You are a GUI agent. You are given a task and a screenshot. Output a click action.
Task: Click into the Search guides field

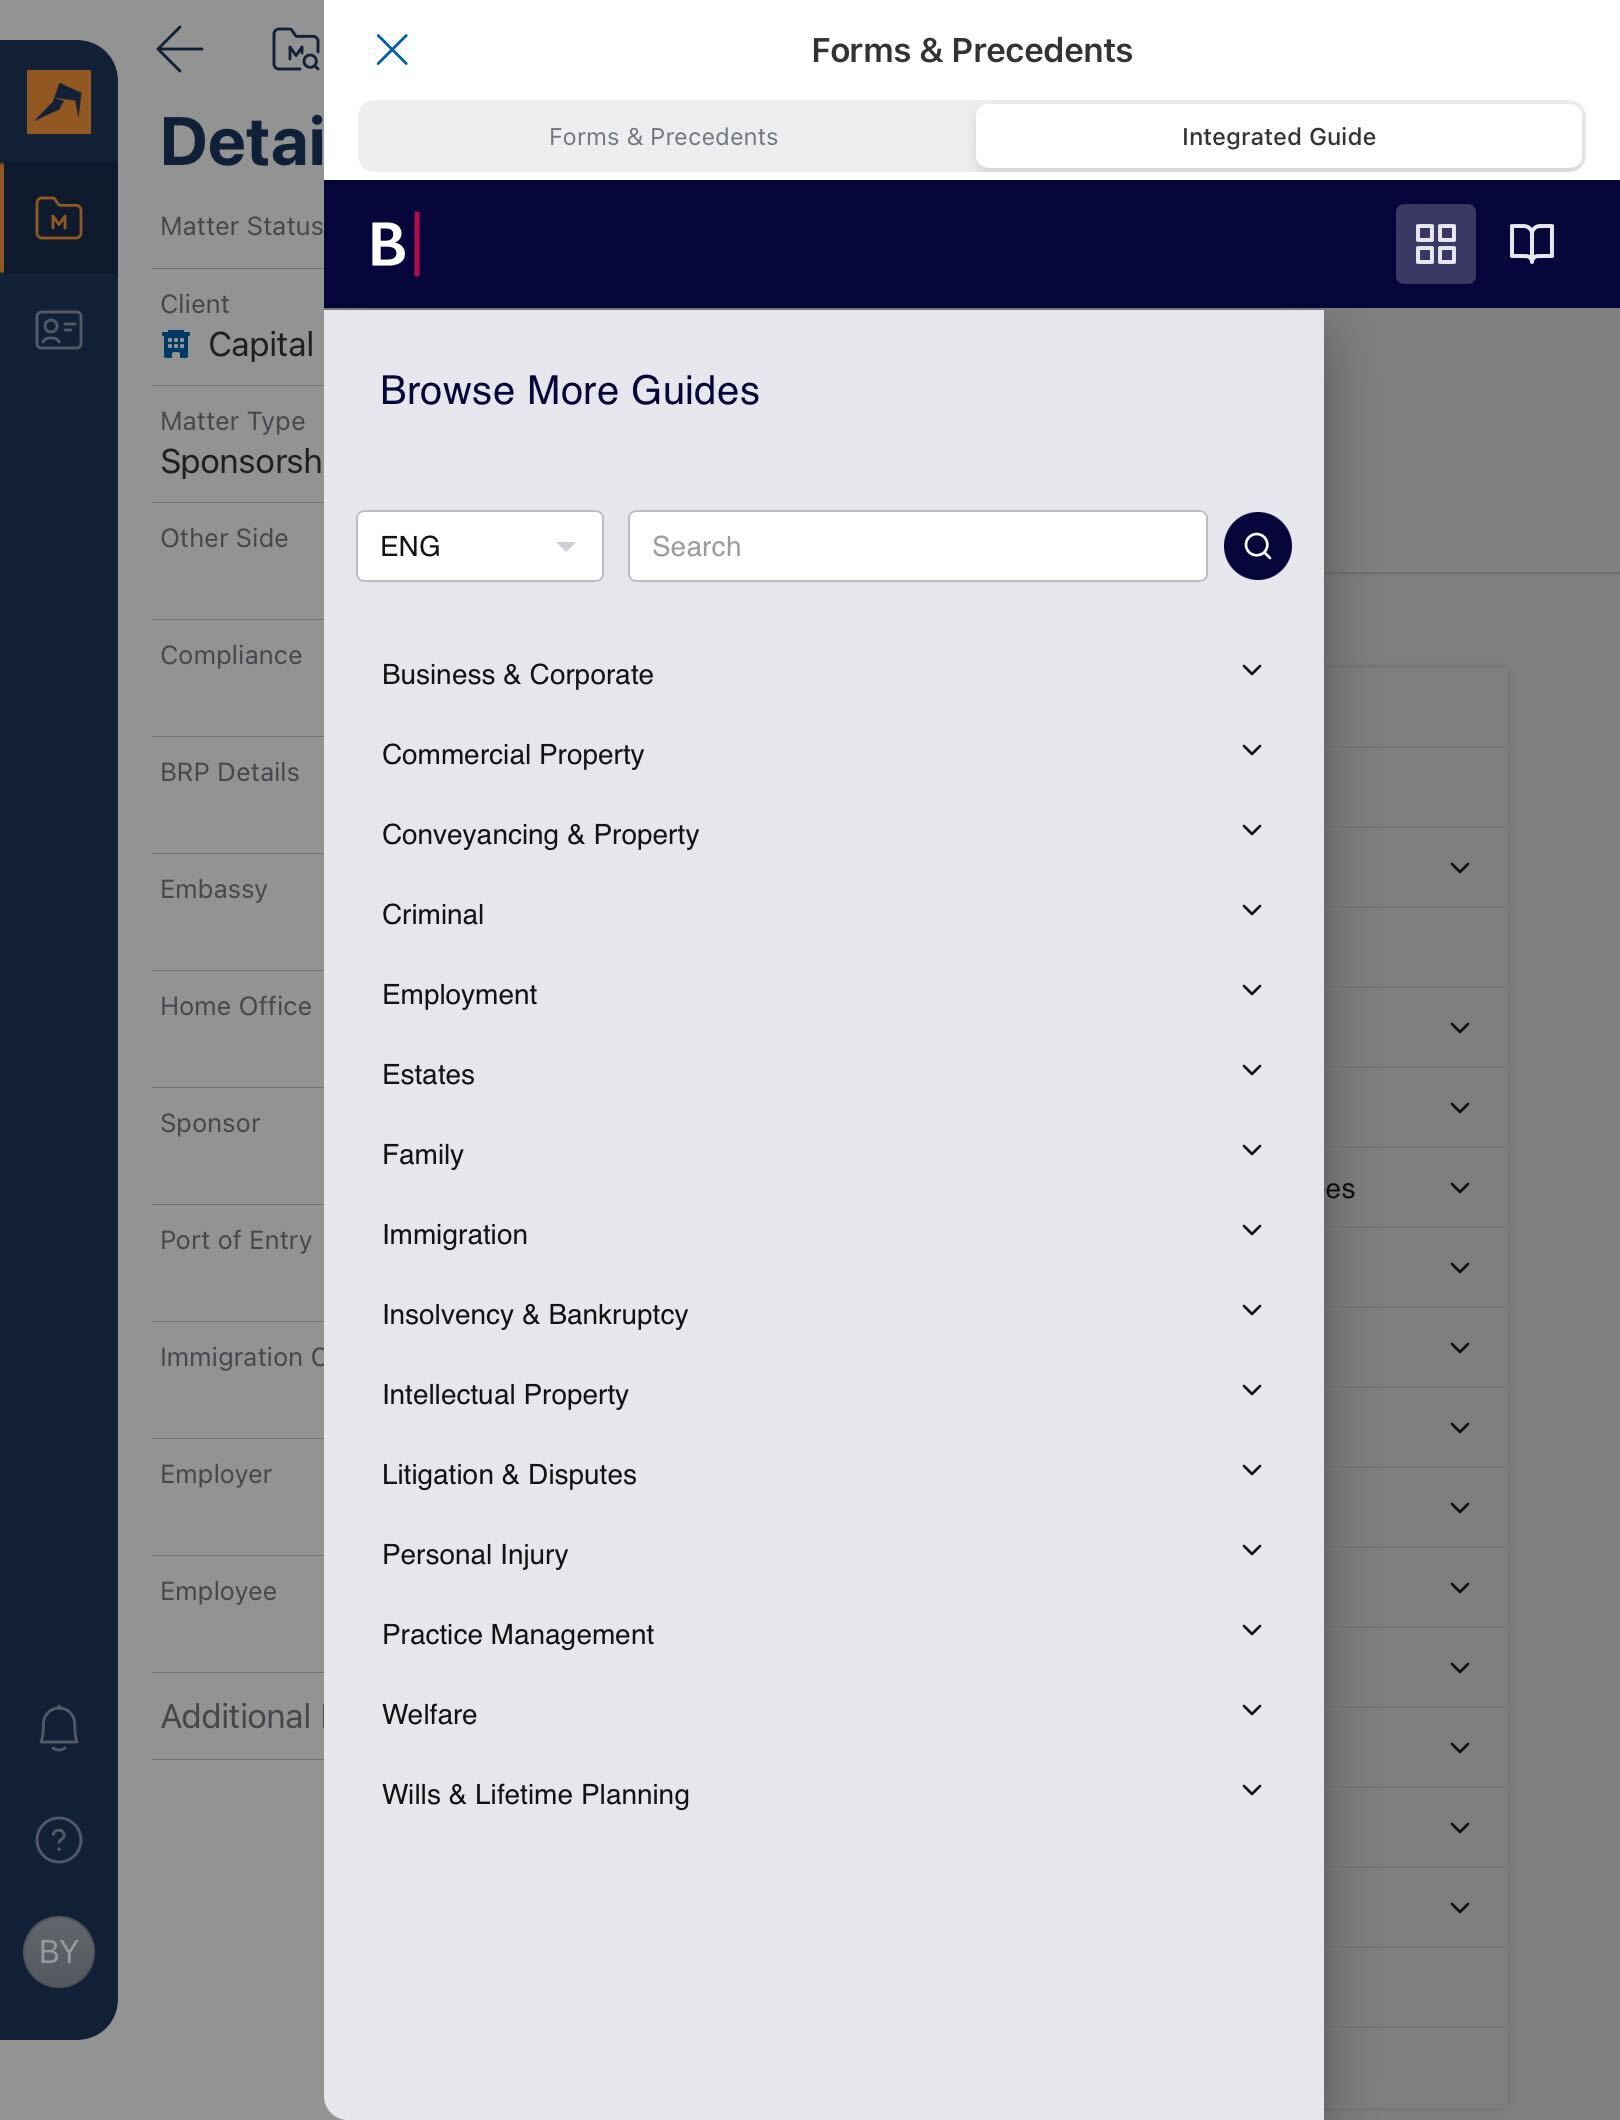(917, 546)
